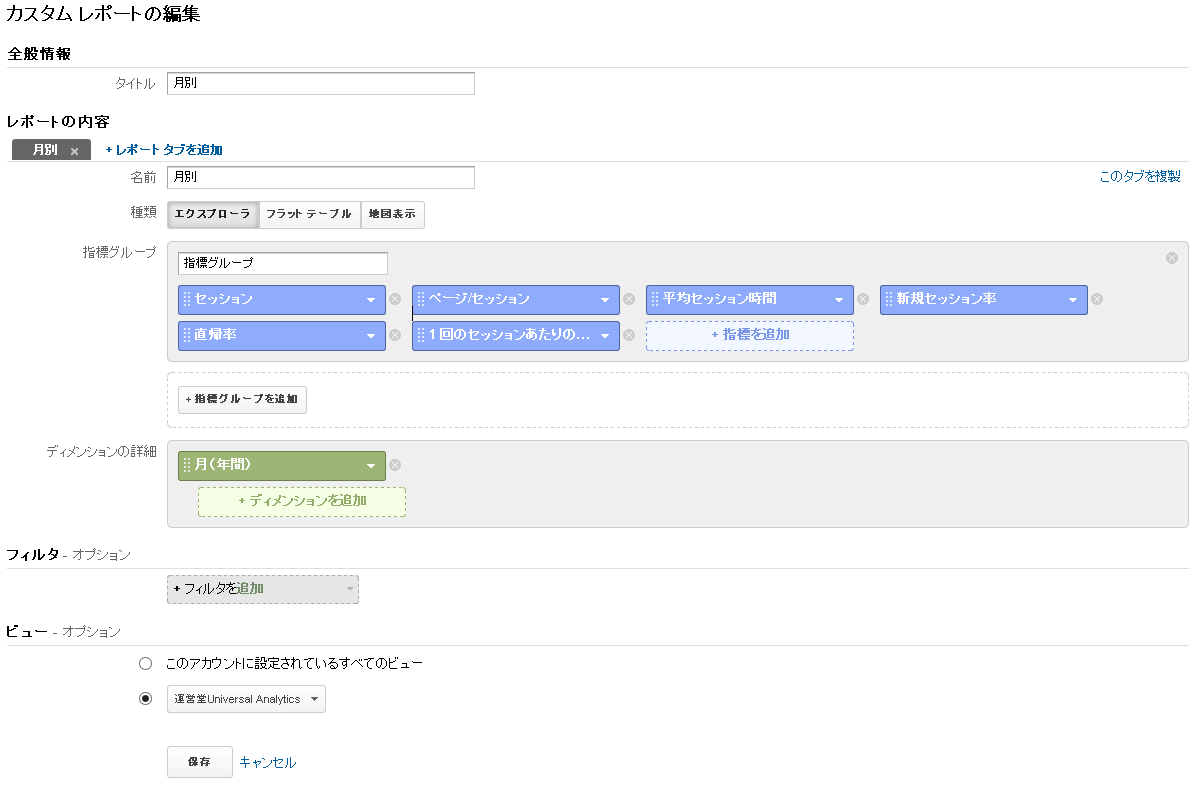This screenshot has height=785, width=1196.
Task: Click the キャンセル link
Action: tap(267, 762)
